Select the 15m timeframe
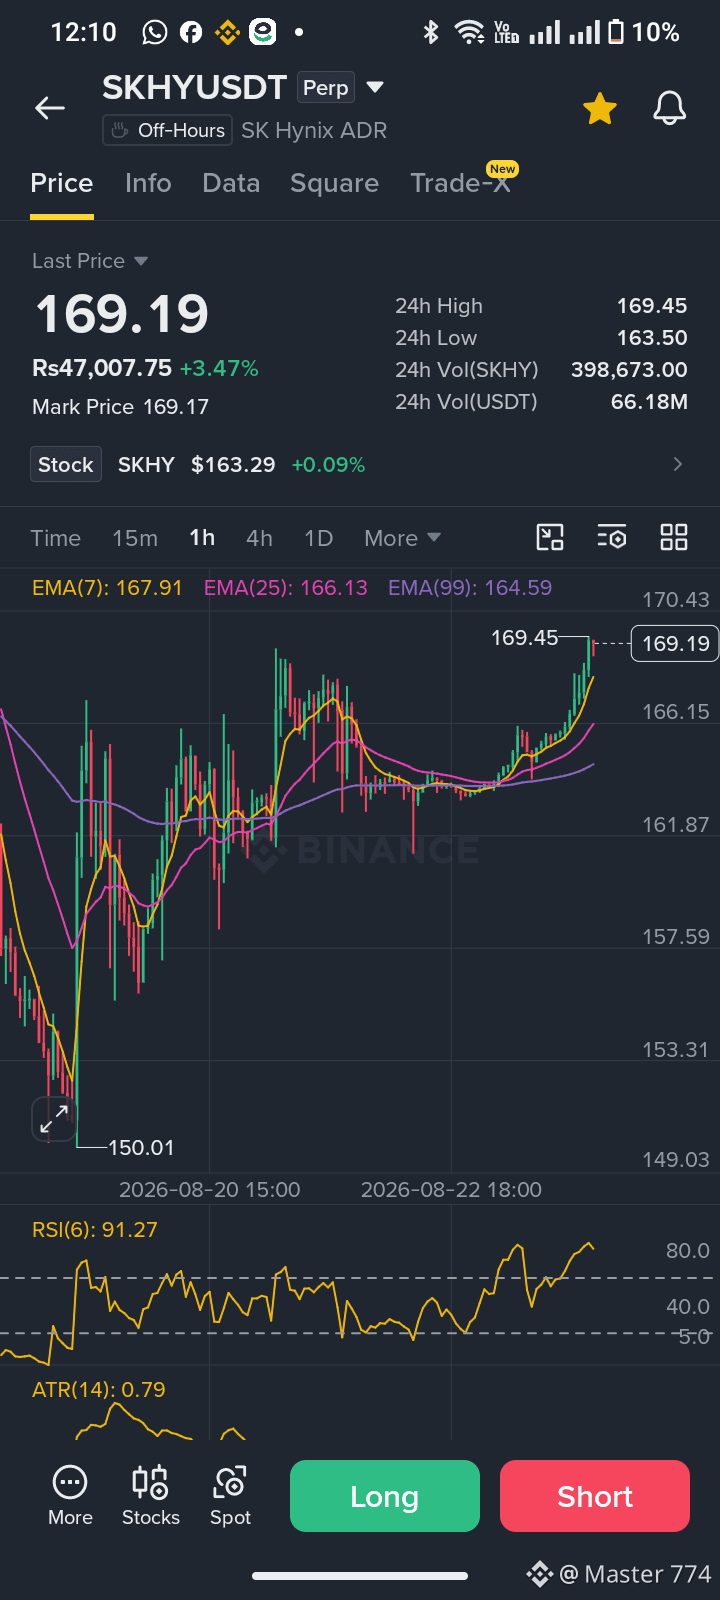 (x=135, y=538)
